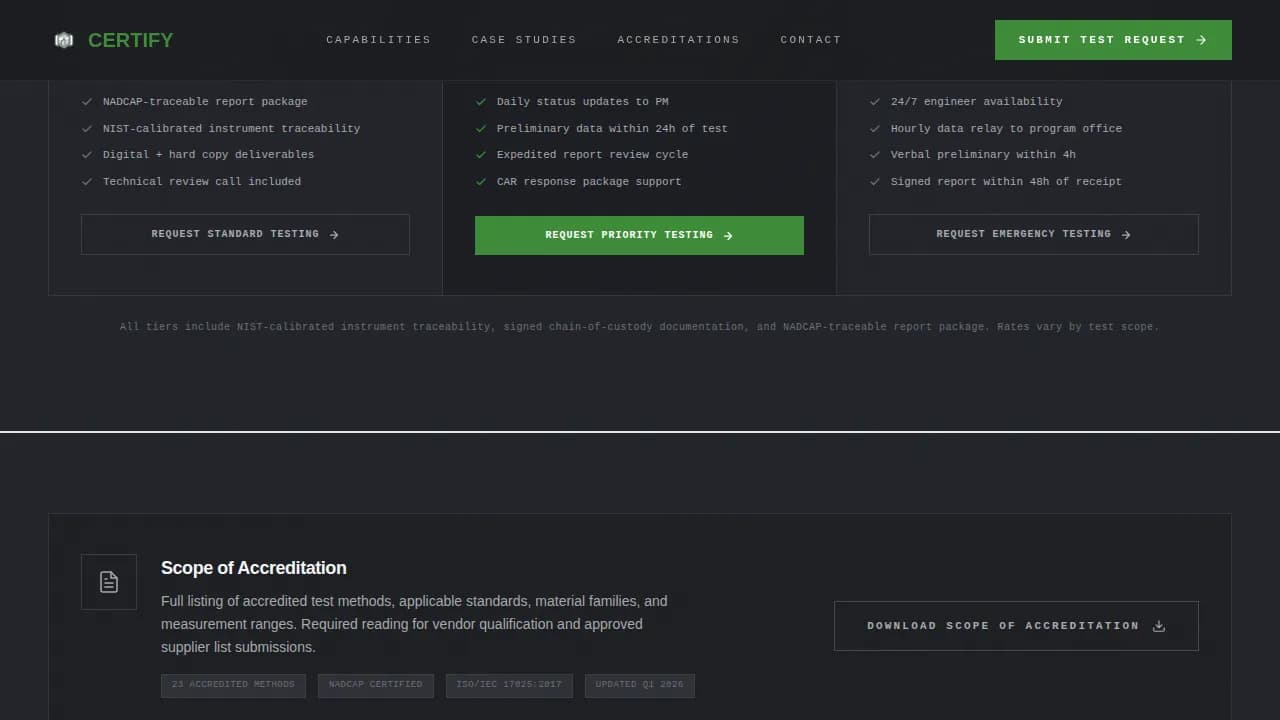This screenshot has width=1280, height=720.
Task: Expand the Capabilities navigation menu
Action: click(x=378, y=39)
